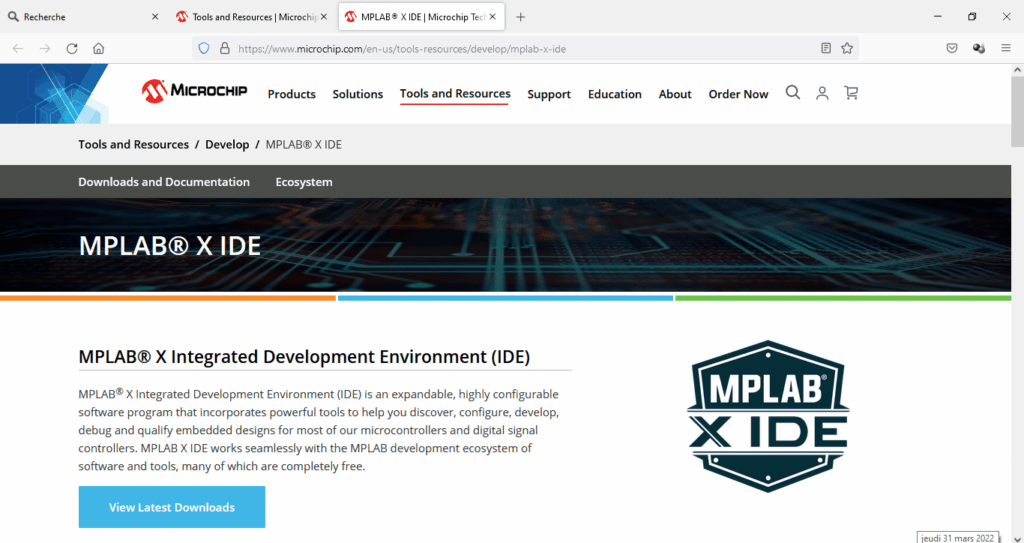Open the Support menu item

tap(549, 94)
